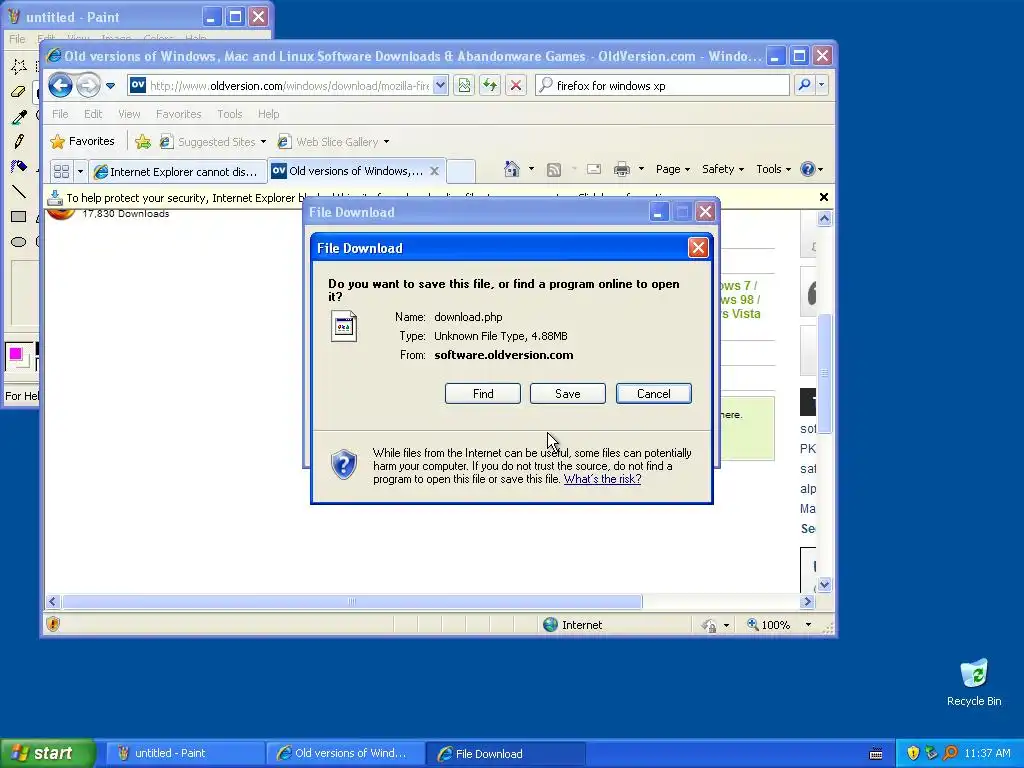
Task: Open the Safety dropdown menu
Action: pyautogui.click(x=723, y=169)
